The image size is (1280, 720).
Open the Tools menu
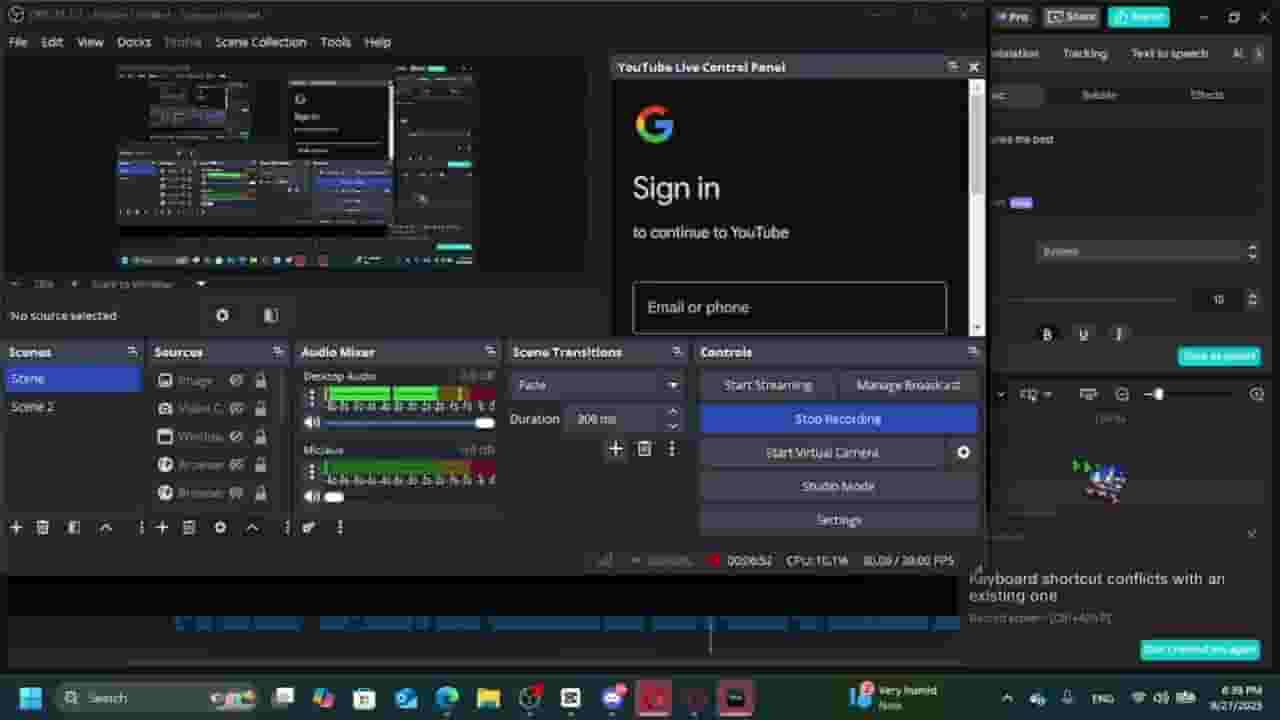335,42
